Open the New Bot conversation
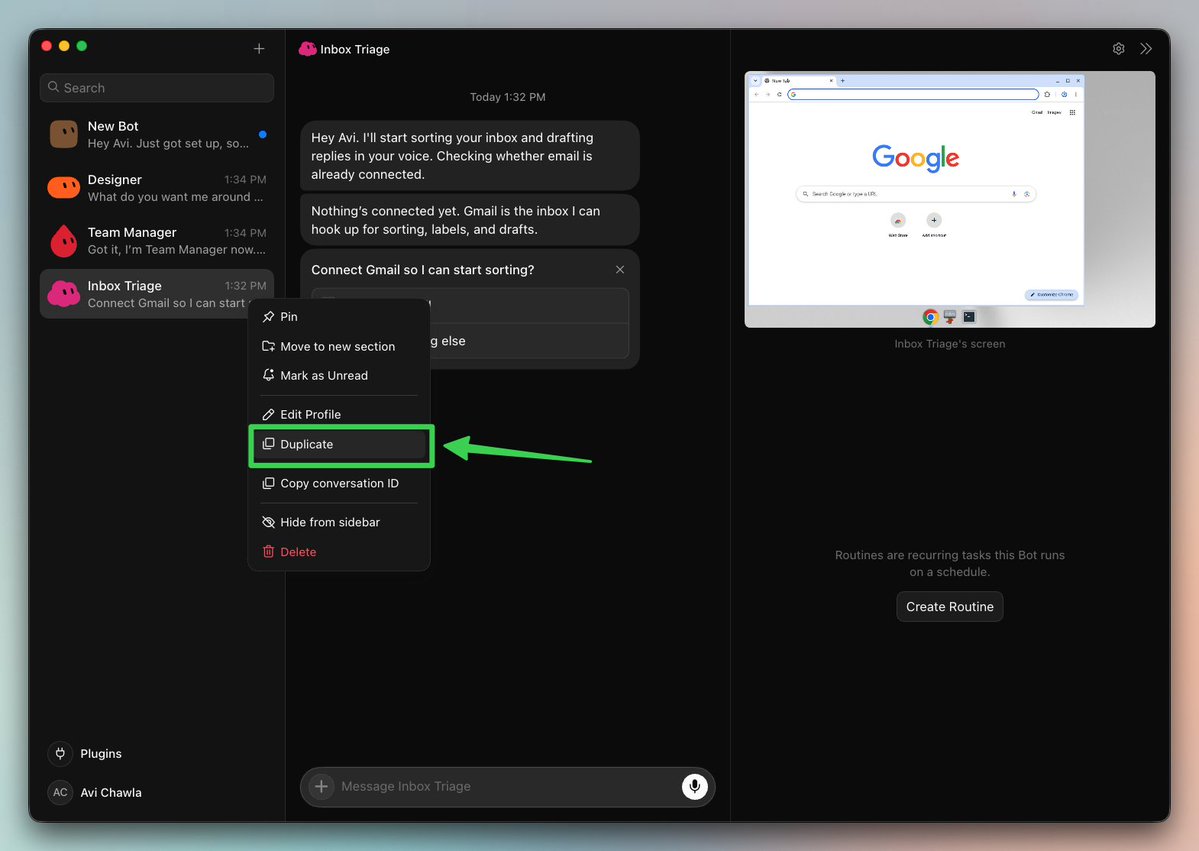The height and width of the screenshot is (851, 1199). [157, 135]
